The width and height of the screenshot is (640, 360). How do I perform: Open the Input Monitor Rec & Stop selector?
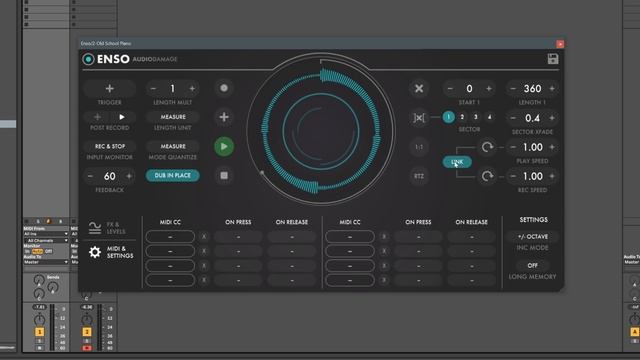(109, 146)
